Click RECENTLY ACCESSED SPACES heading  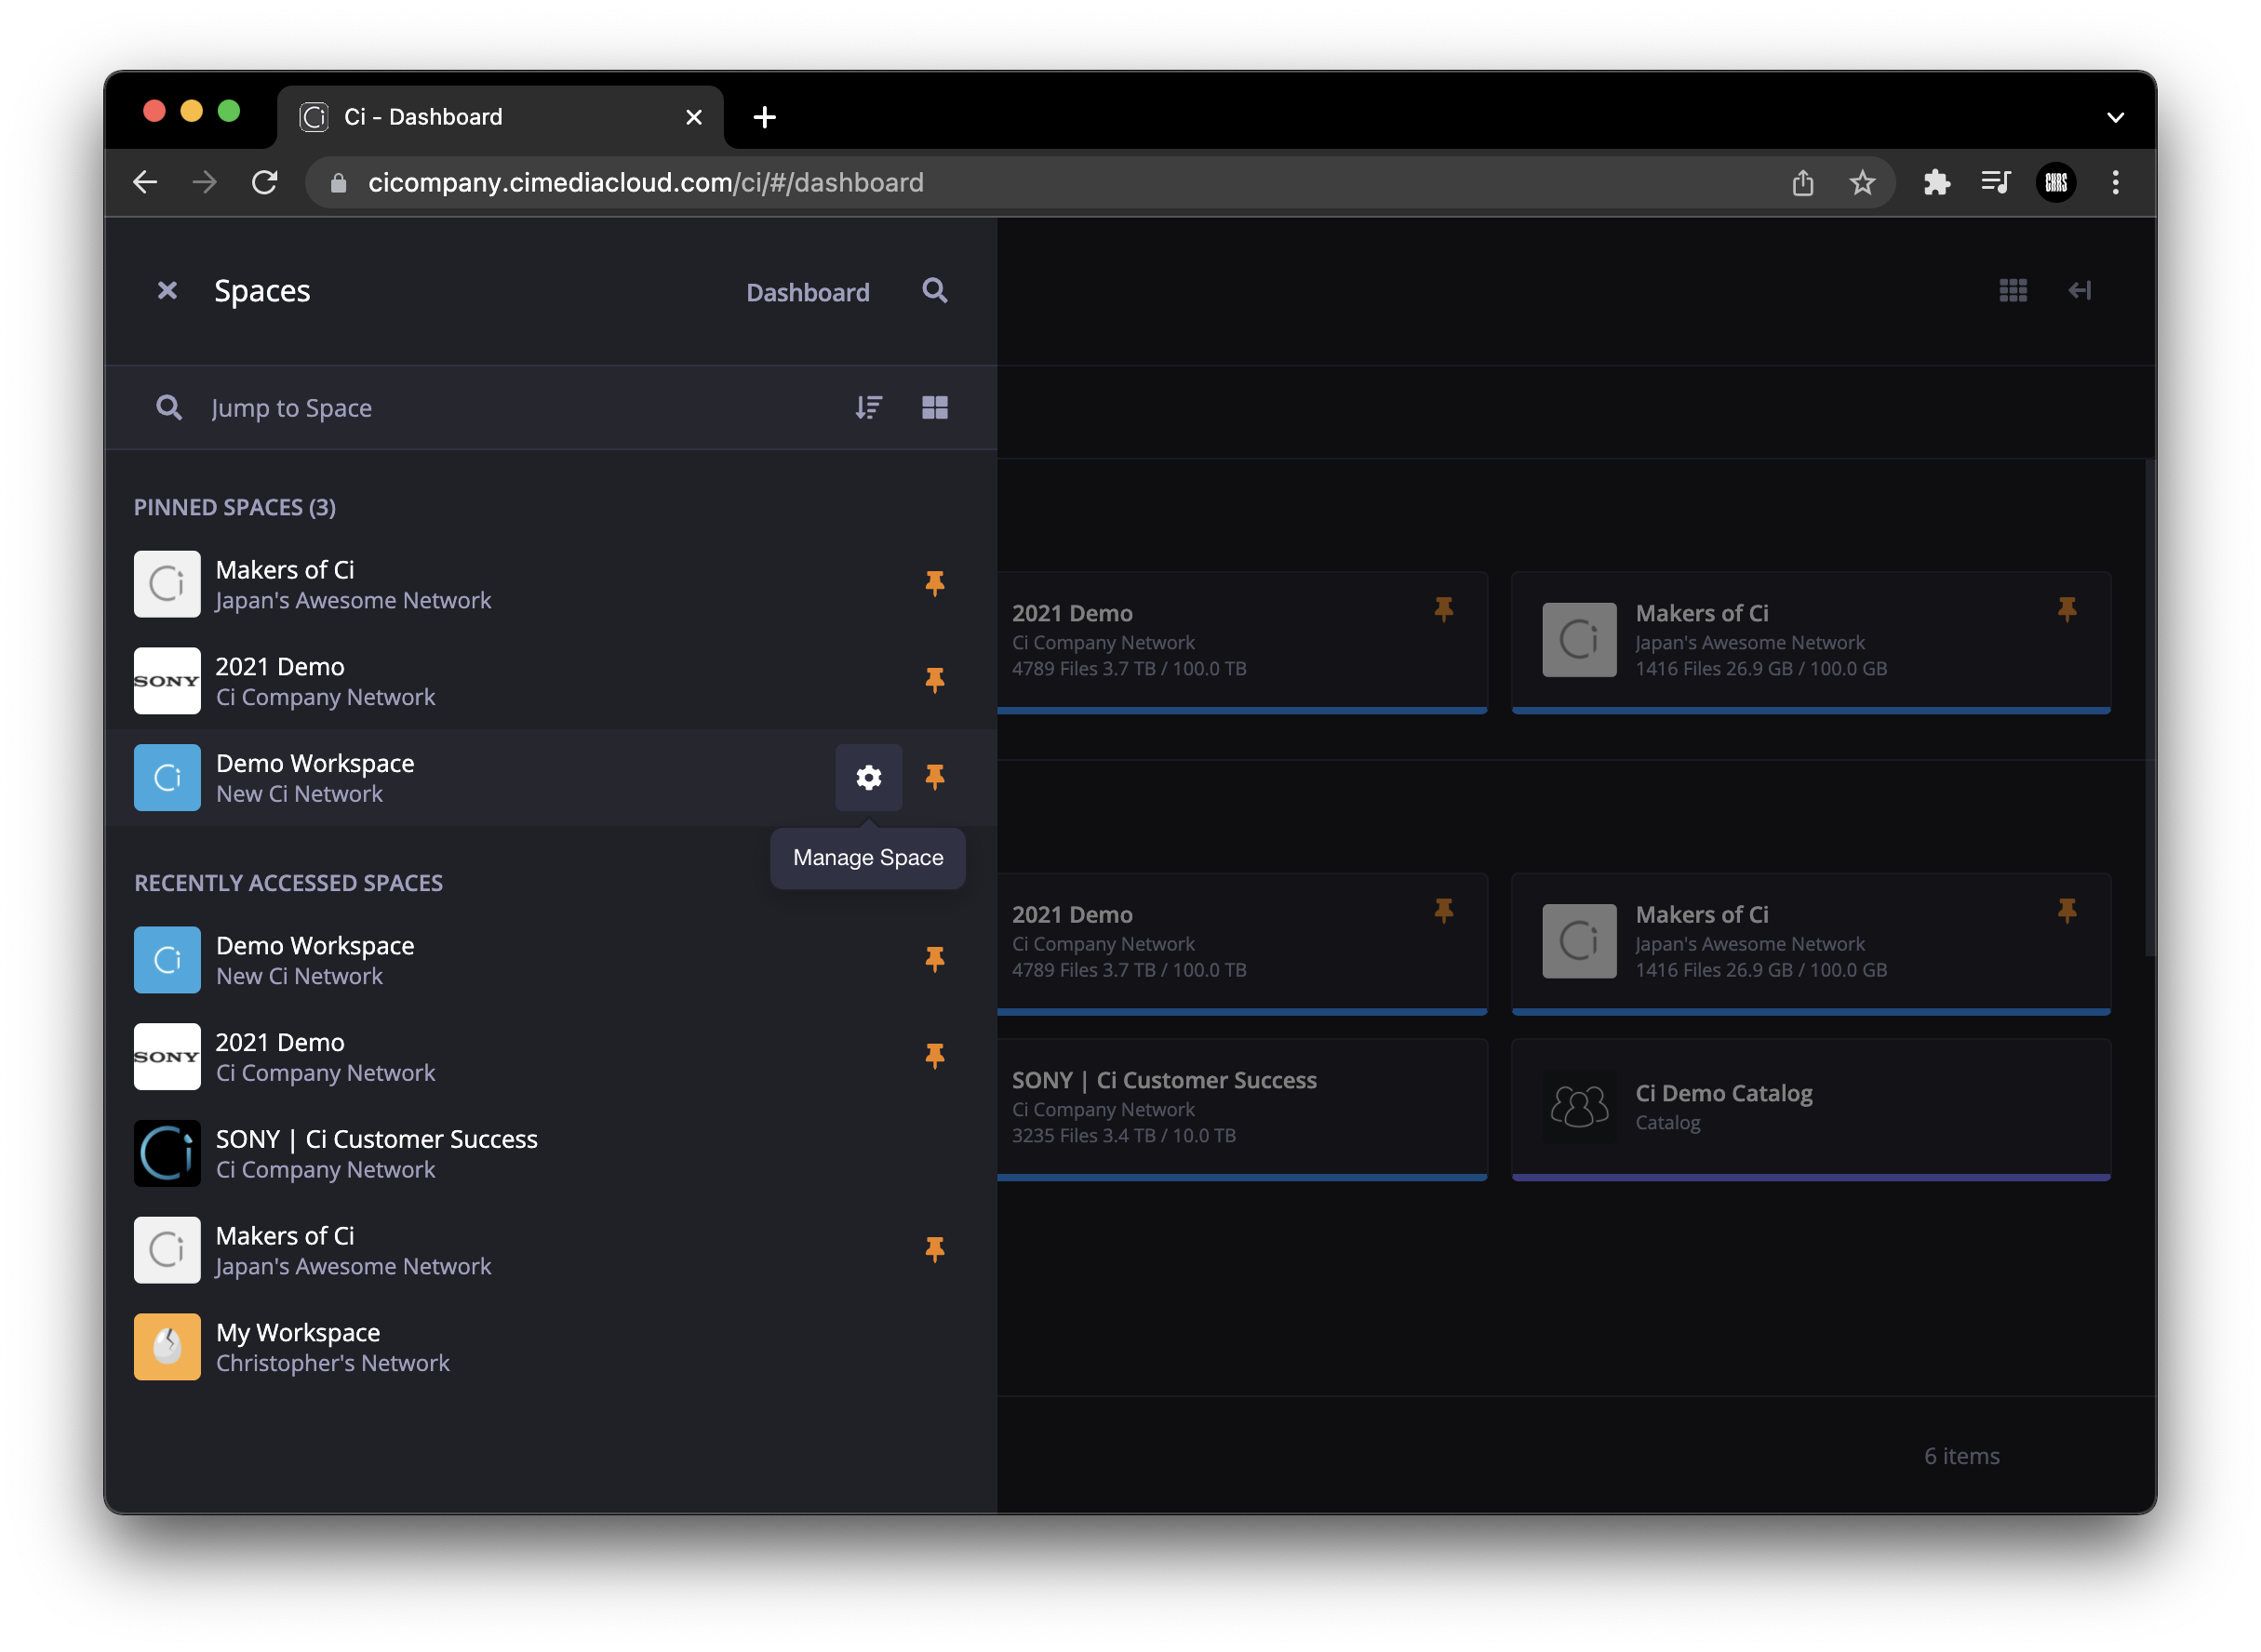coord(288,884)
